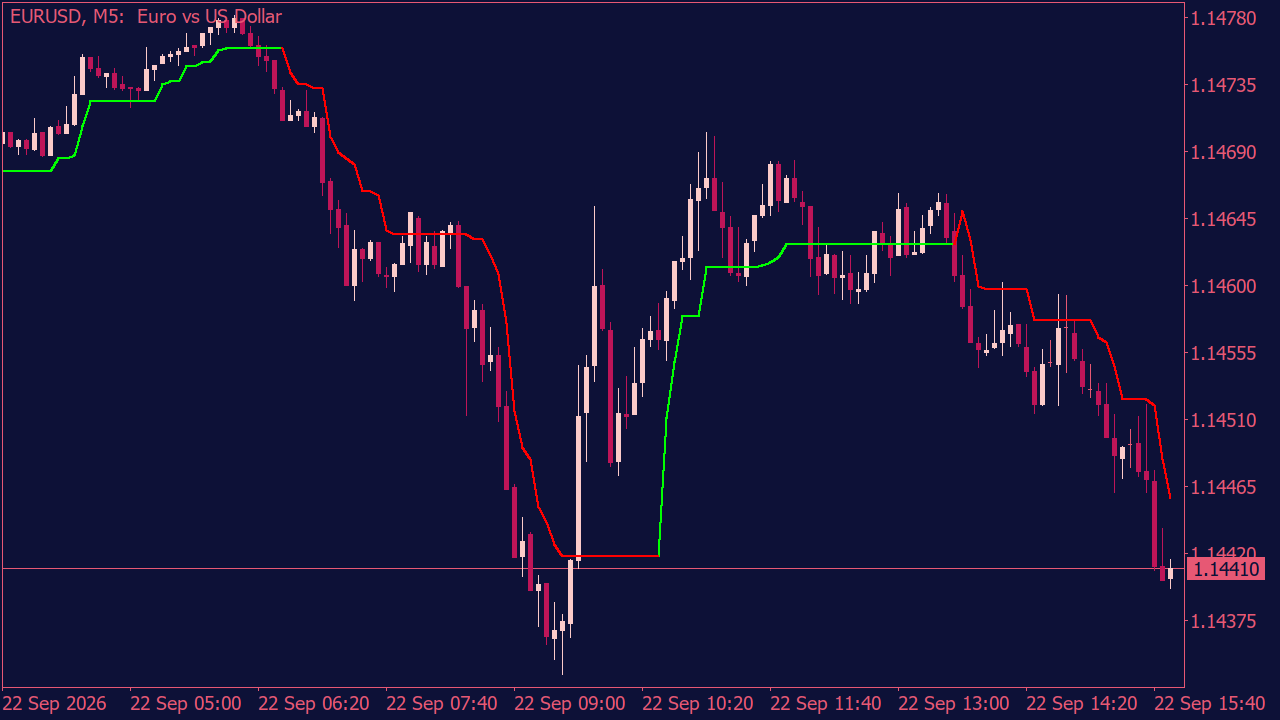Click the 22 Sep 13:00 time label
Image resolution: width=1280 pixels, height=720 pixels.
[x=954, y=703]
